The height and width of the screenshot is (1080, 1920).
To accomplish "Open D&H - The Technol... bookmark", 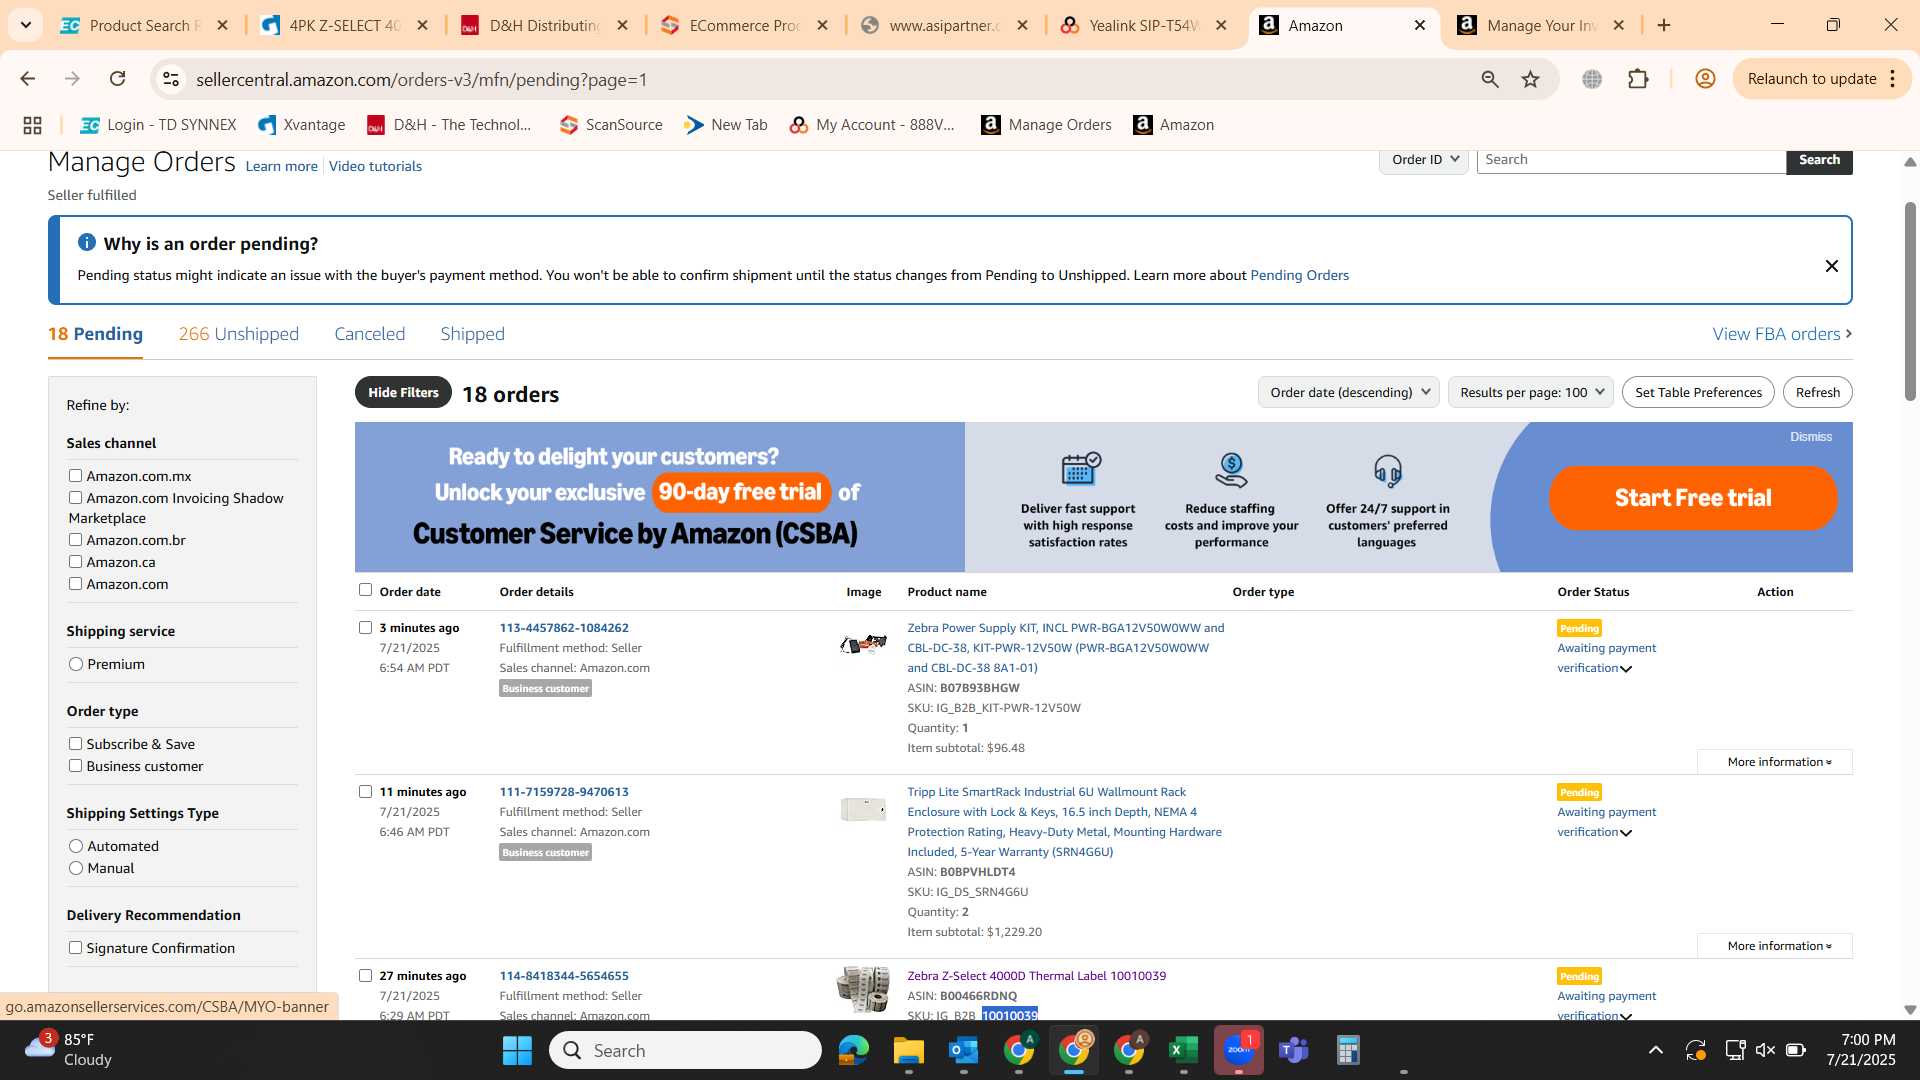I will 449,125.
